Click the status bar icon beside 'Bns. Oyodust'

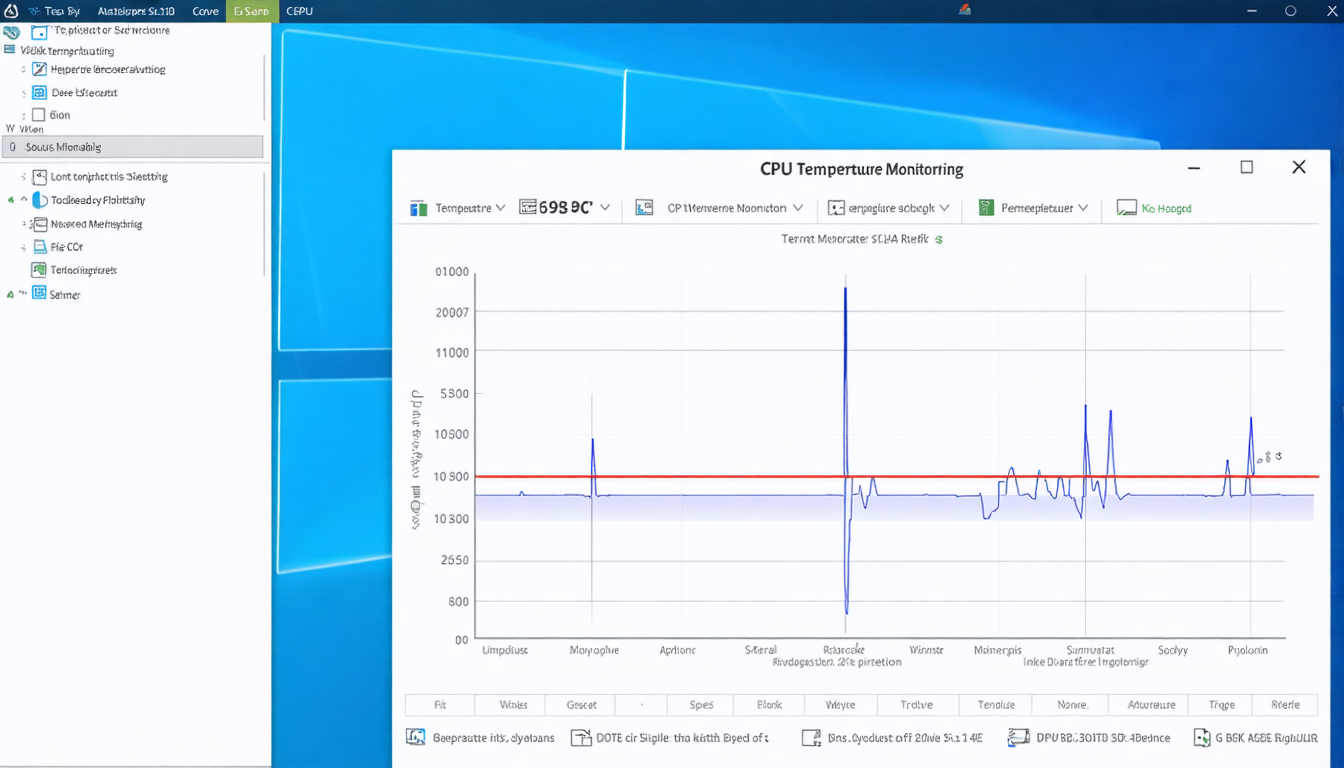811,738
